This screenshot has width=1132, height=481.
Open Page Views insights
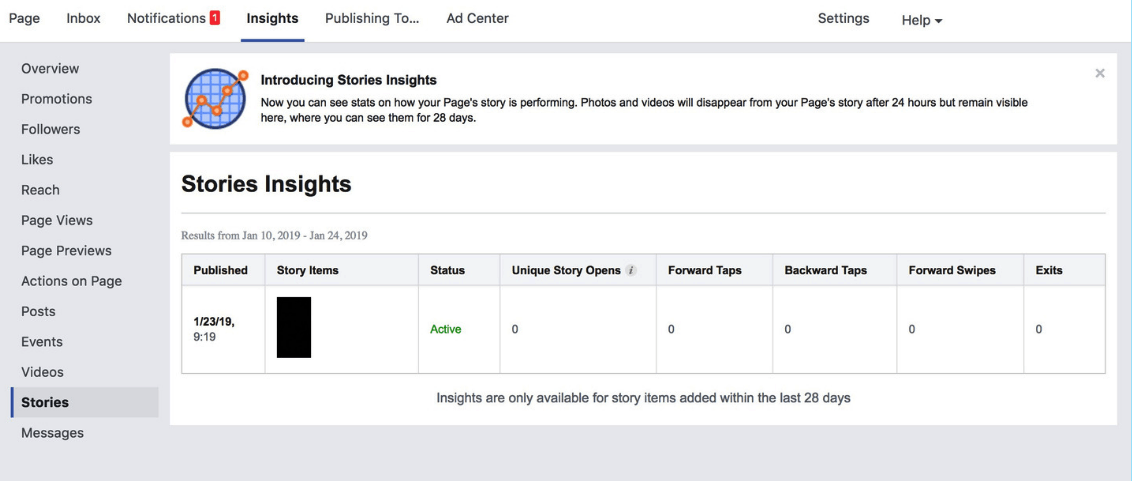56,220
